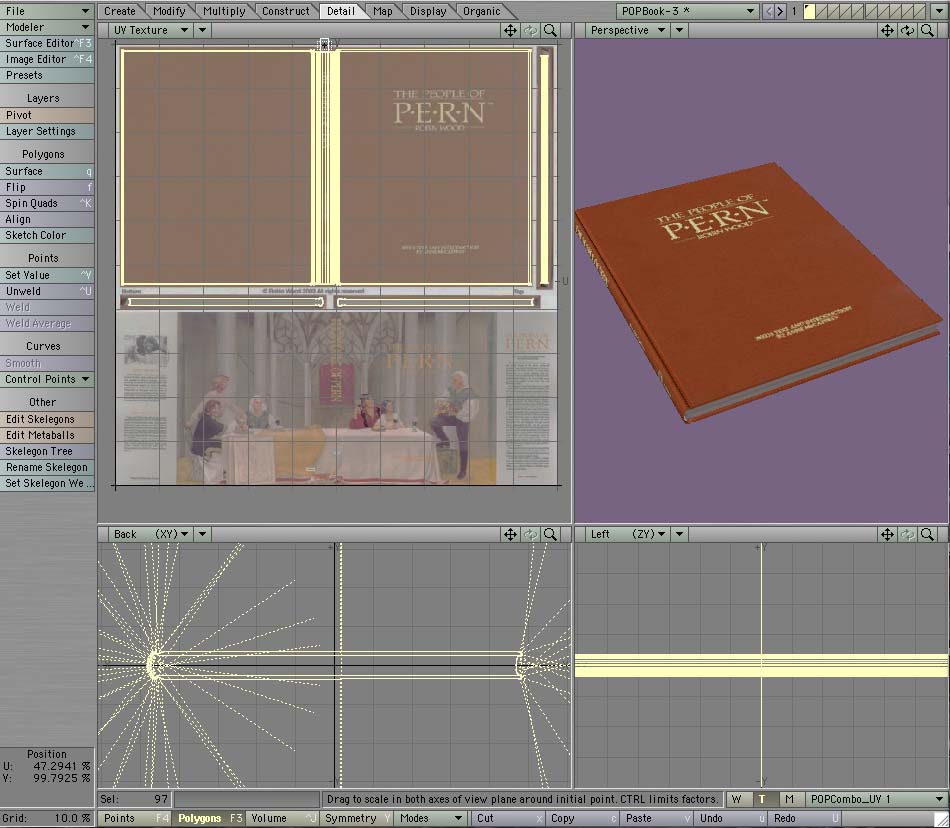Open the UV Texture view type dropdown
This screenshot has height=828, width=950.
(x=150, y=30)
